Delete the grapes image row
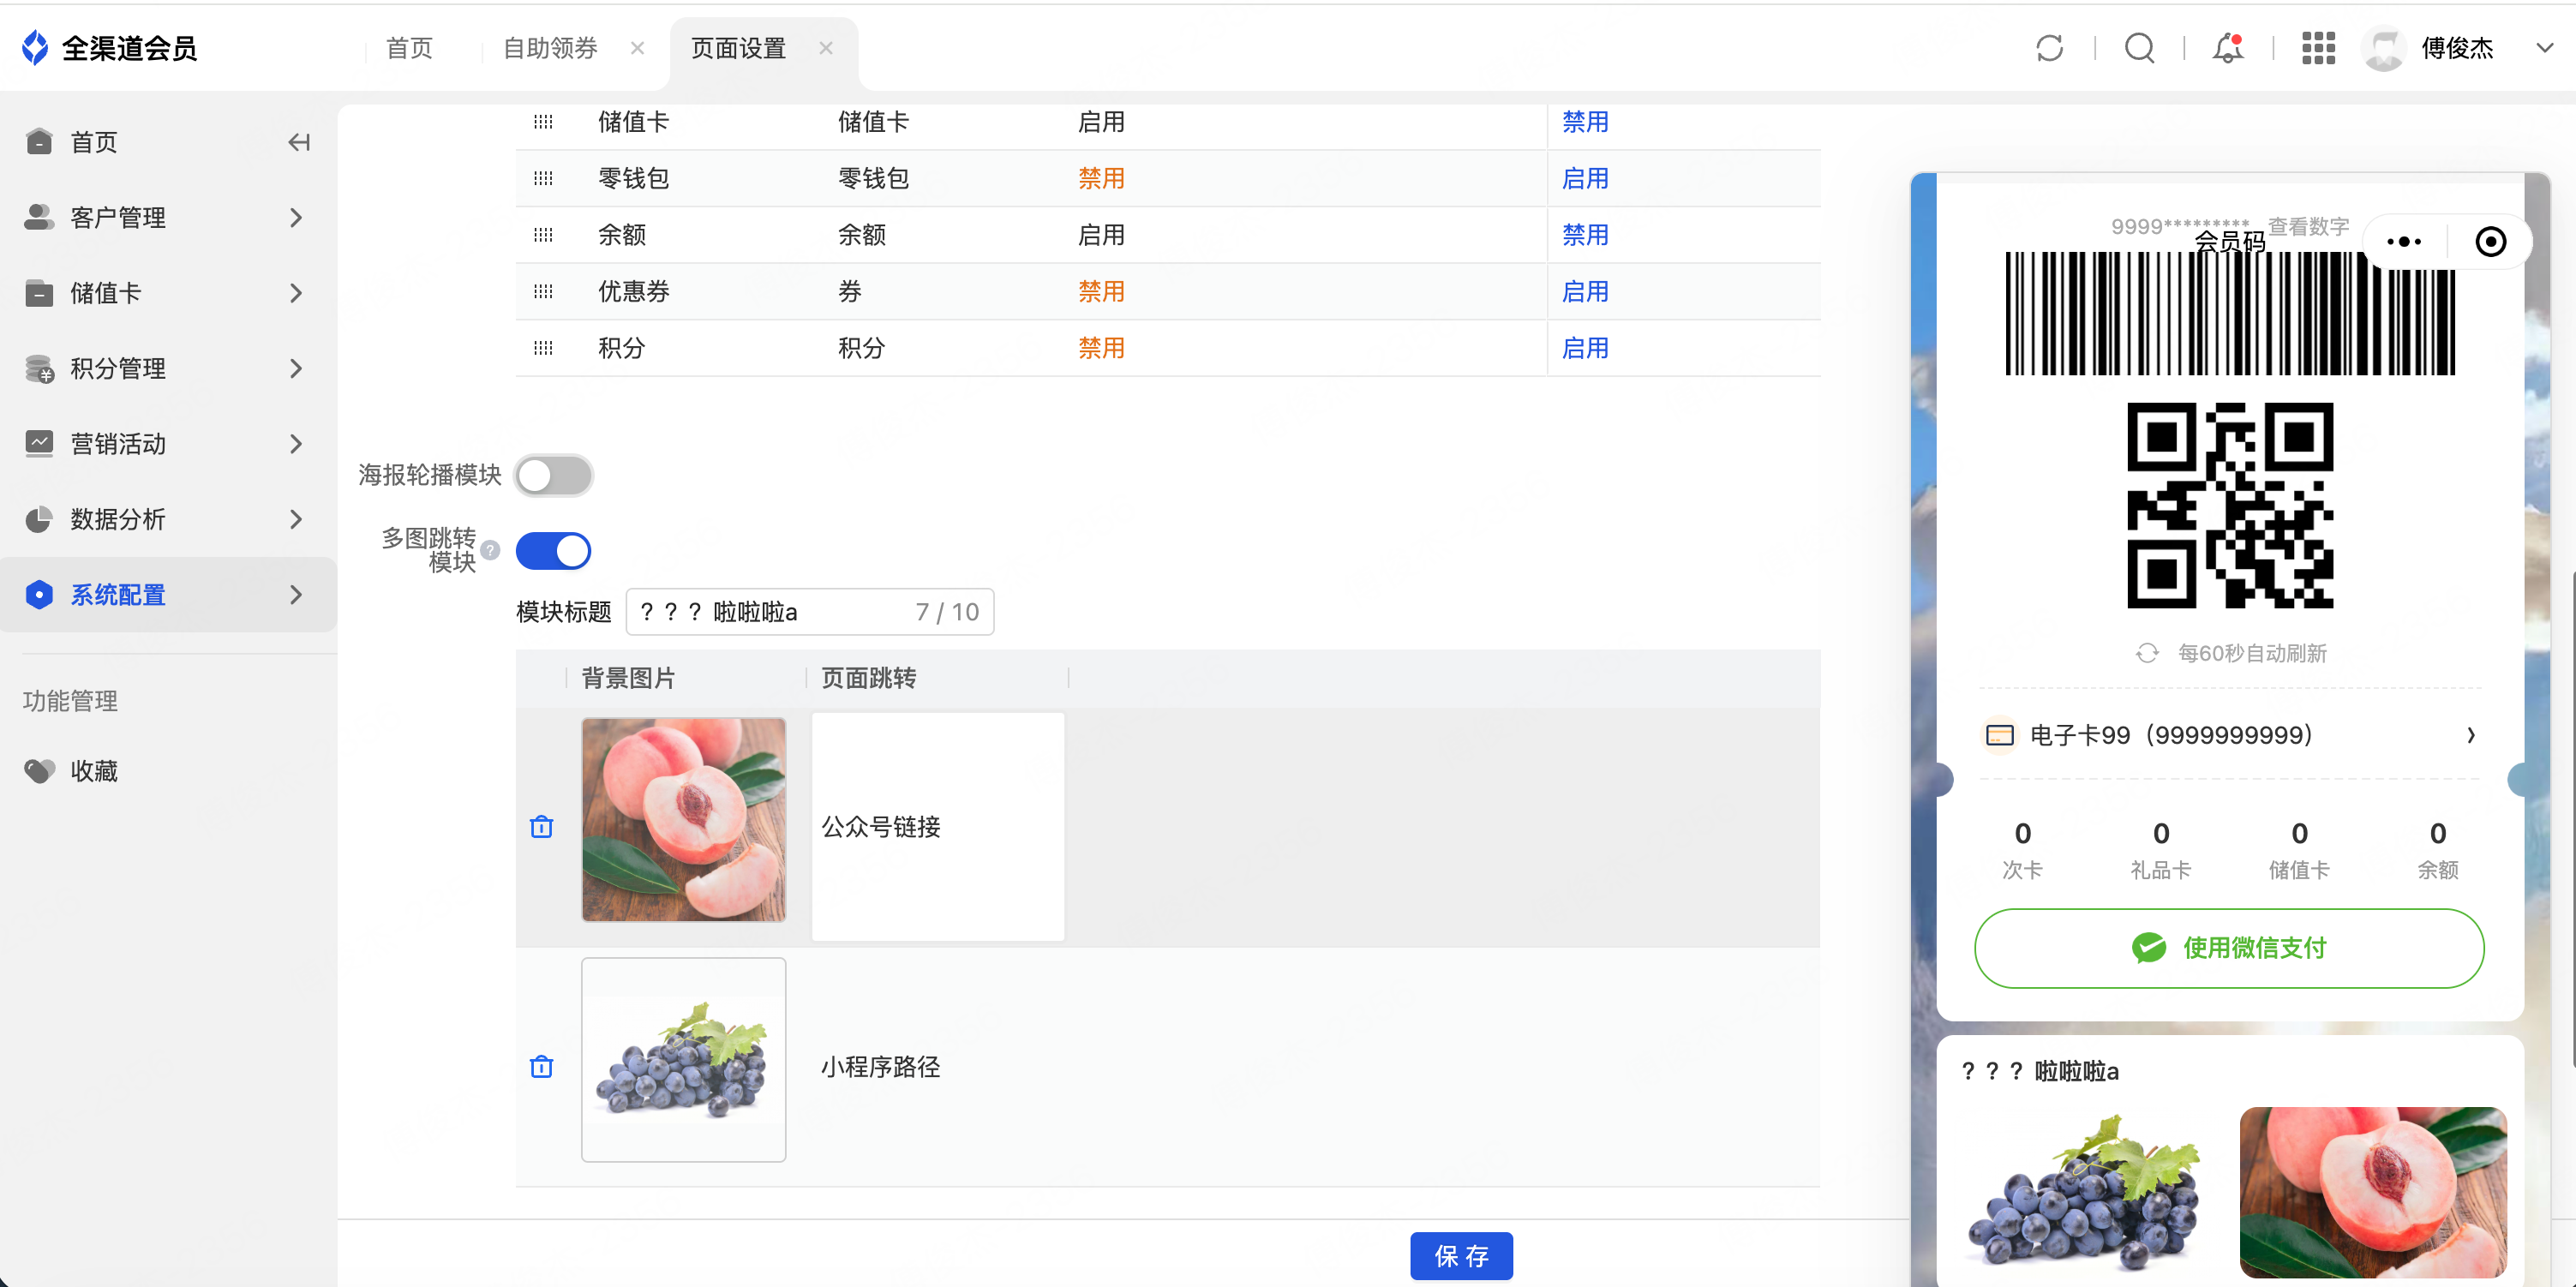Screen dimensions: 2576x1287 tap(541, 1066)
